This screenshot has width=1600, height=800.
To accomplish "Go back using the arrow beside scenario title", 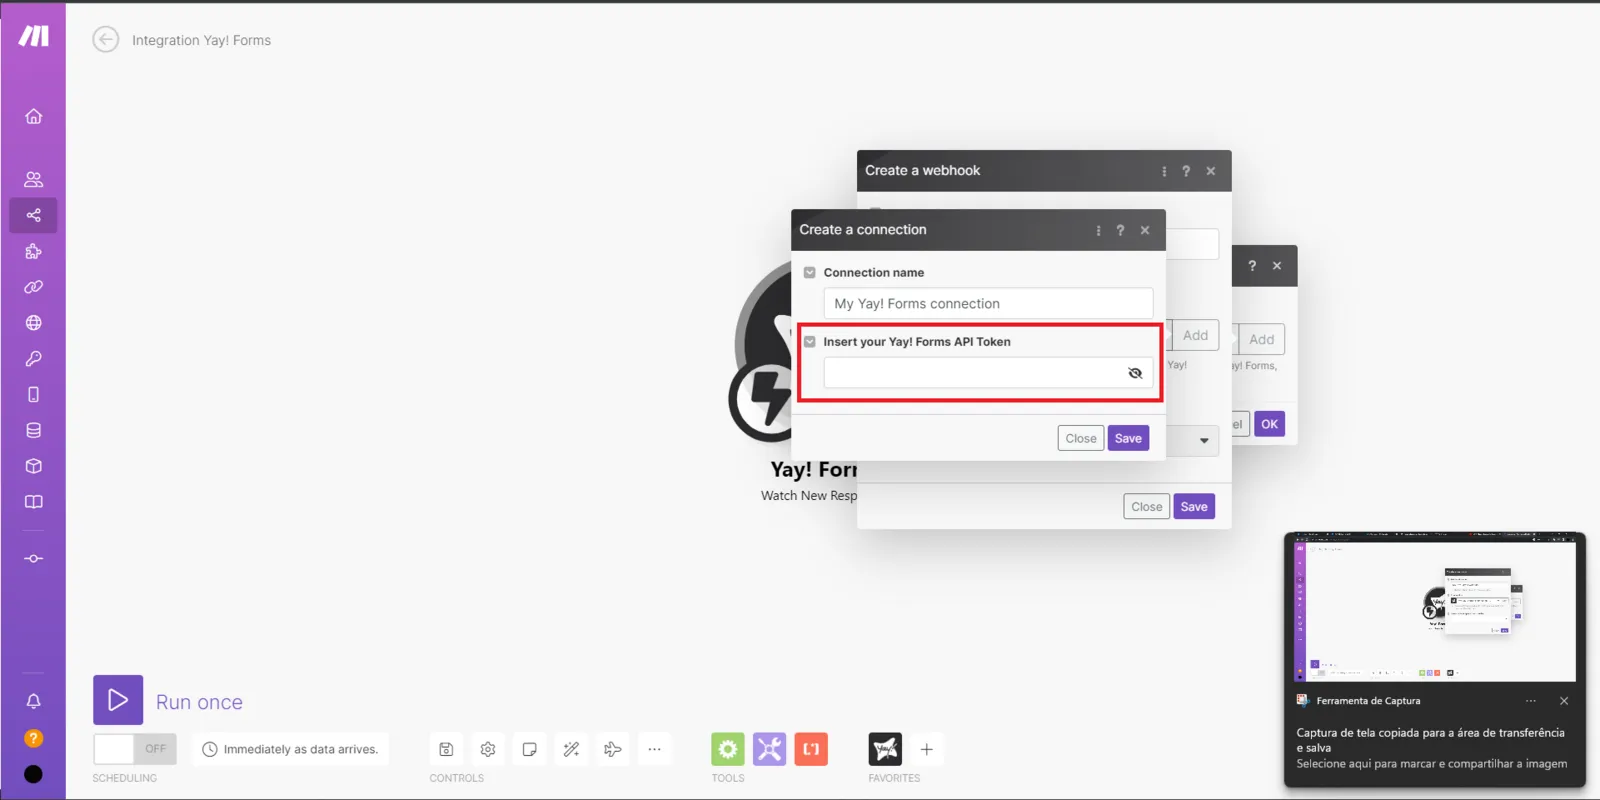I will click(x=106, y=40).
